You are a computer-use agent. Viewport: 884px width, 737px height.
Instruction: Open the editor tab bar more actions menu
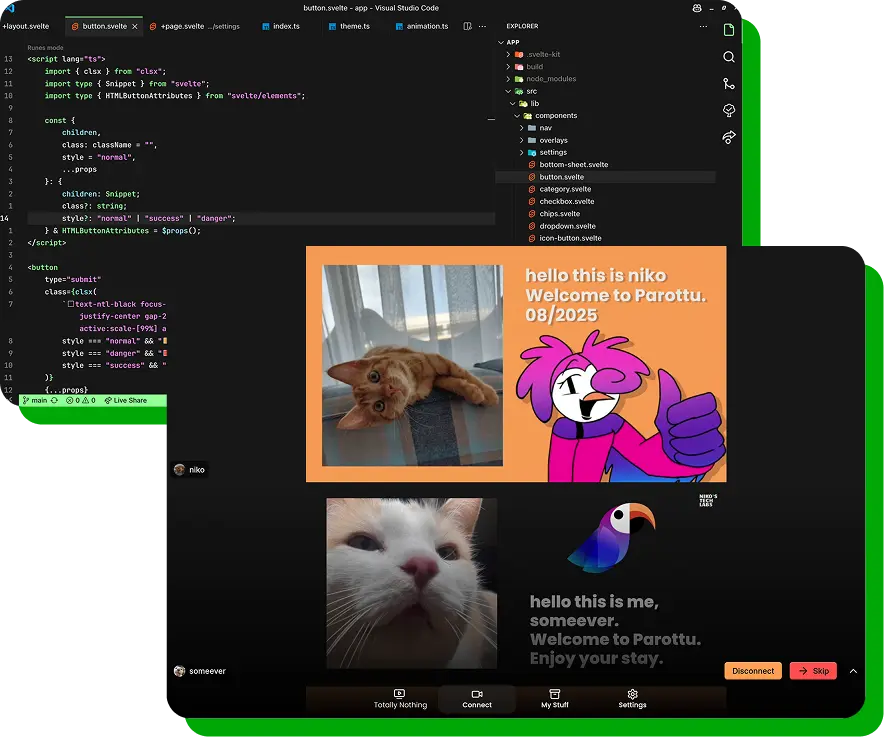click(x=482, y=27)
